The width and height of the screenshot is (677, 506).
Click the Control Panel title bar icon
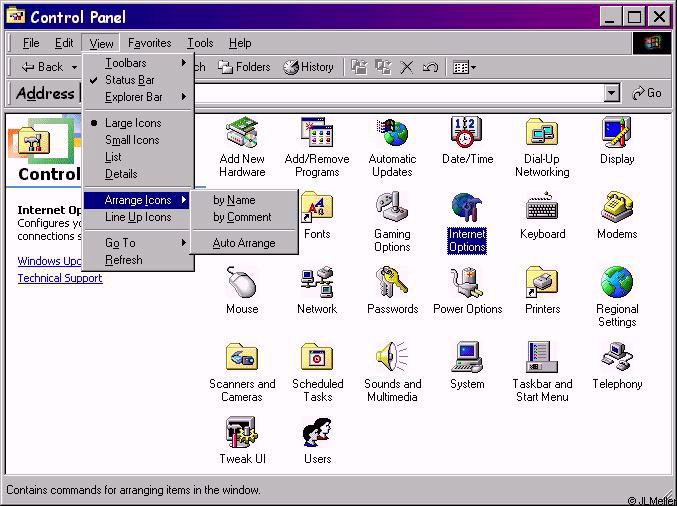click(x=16, y=16)
